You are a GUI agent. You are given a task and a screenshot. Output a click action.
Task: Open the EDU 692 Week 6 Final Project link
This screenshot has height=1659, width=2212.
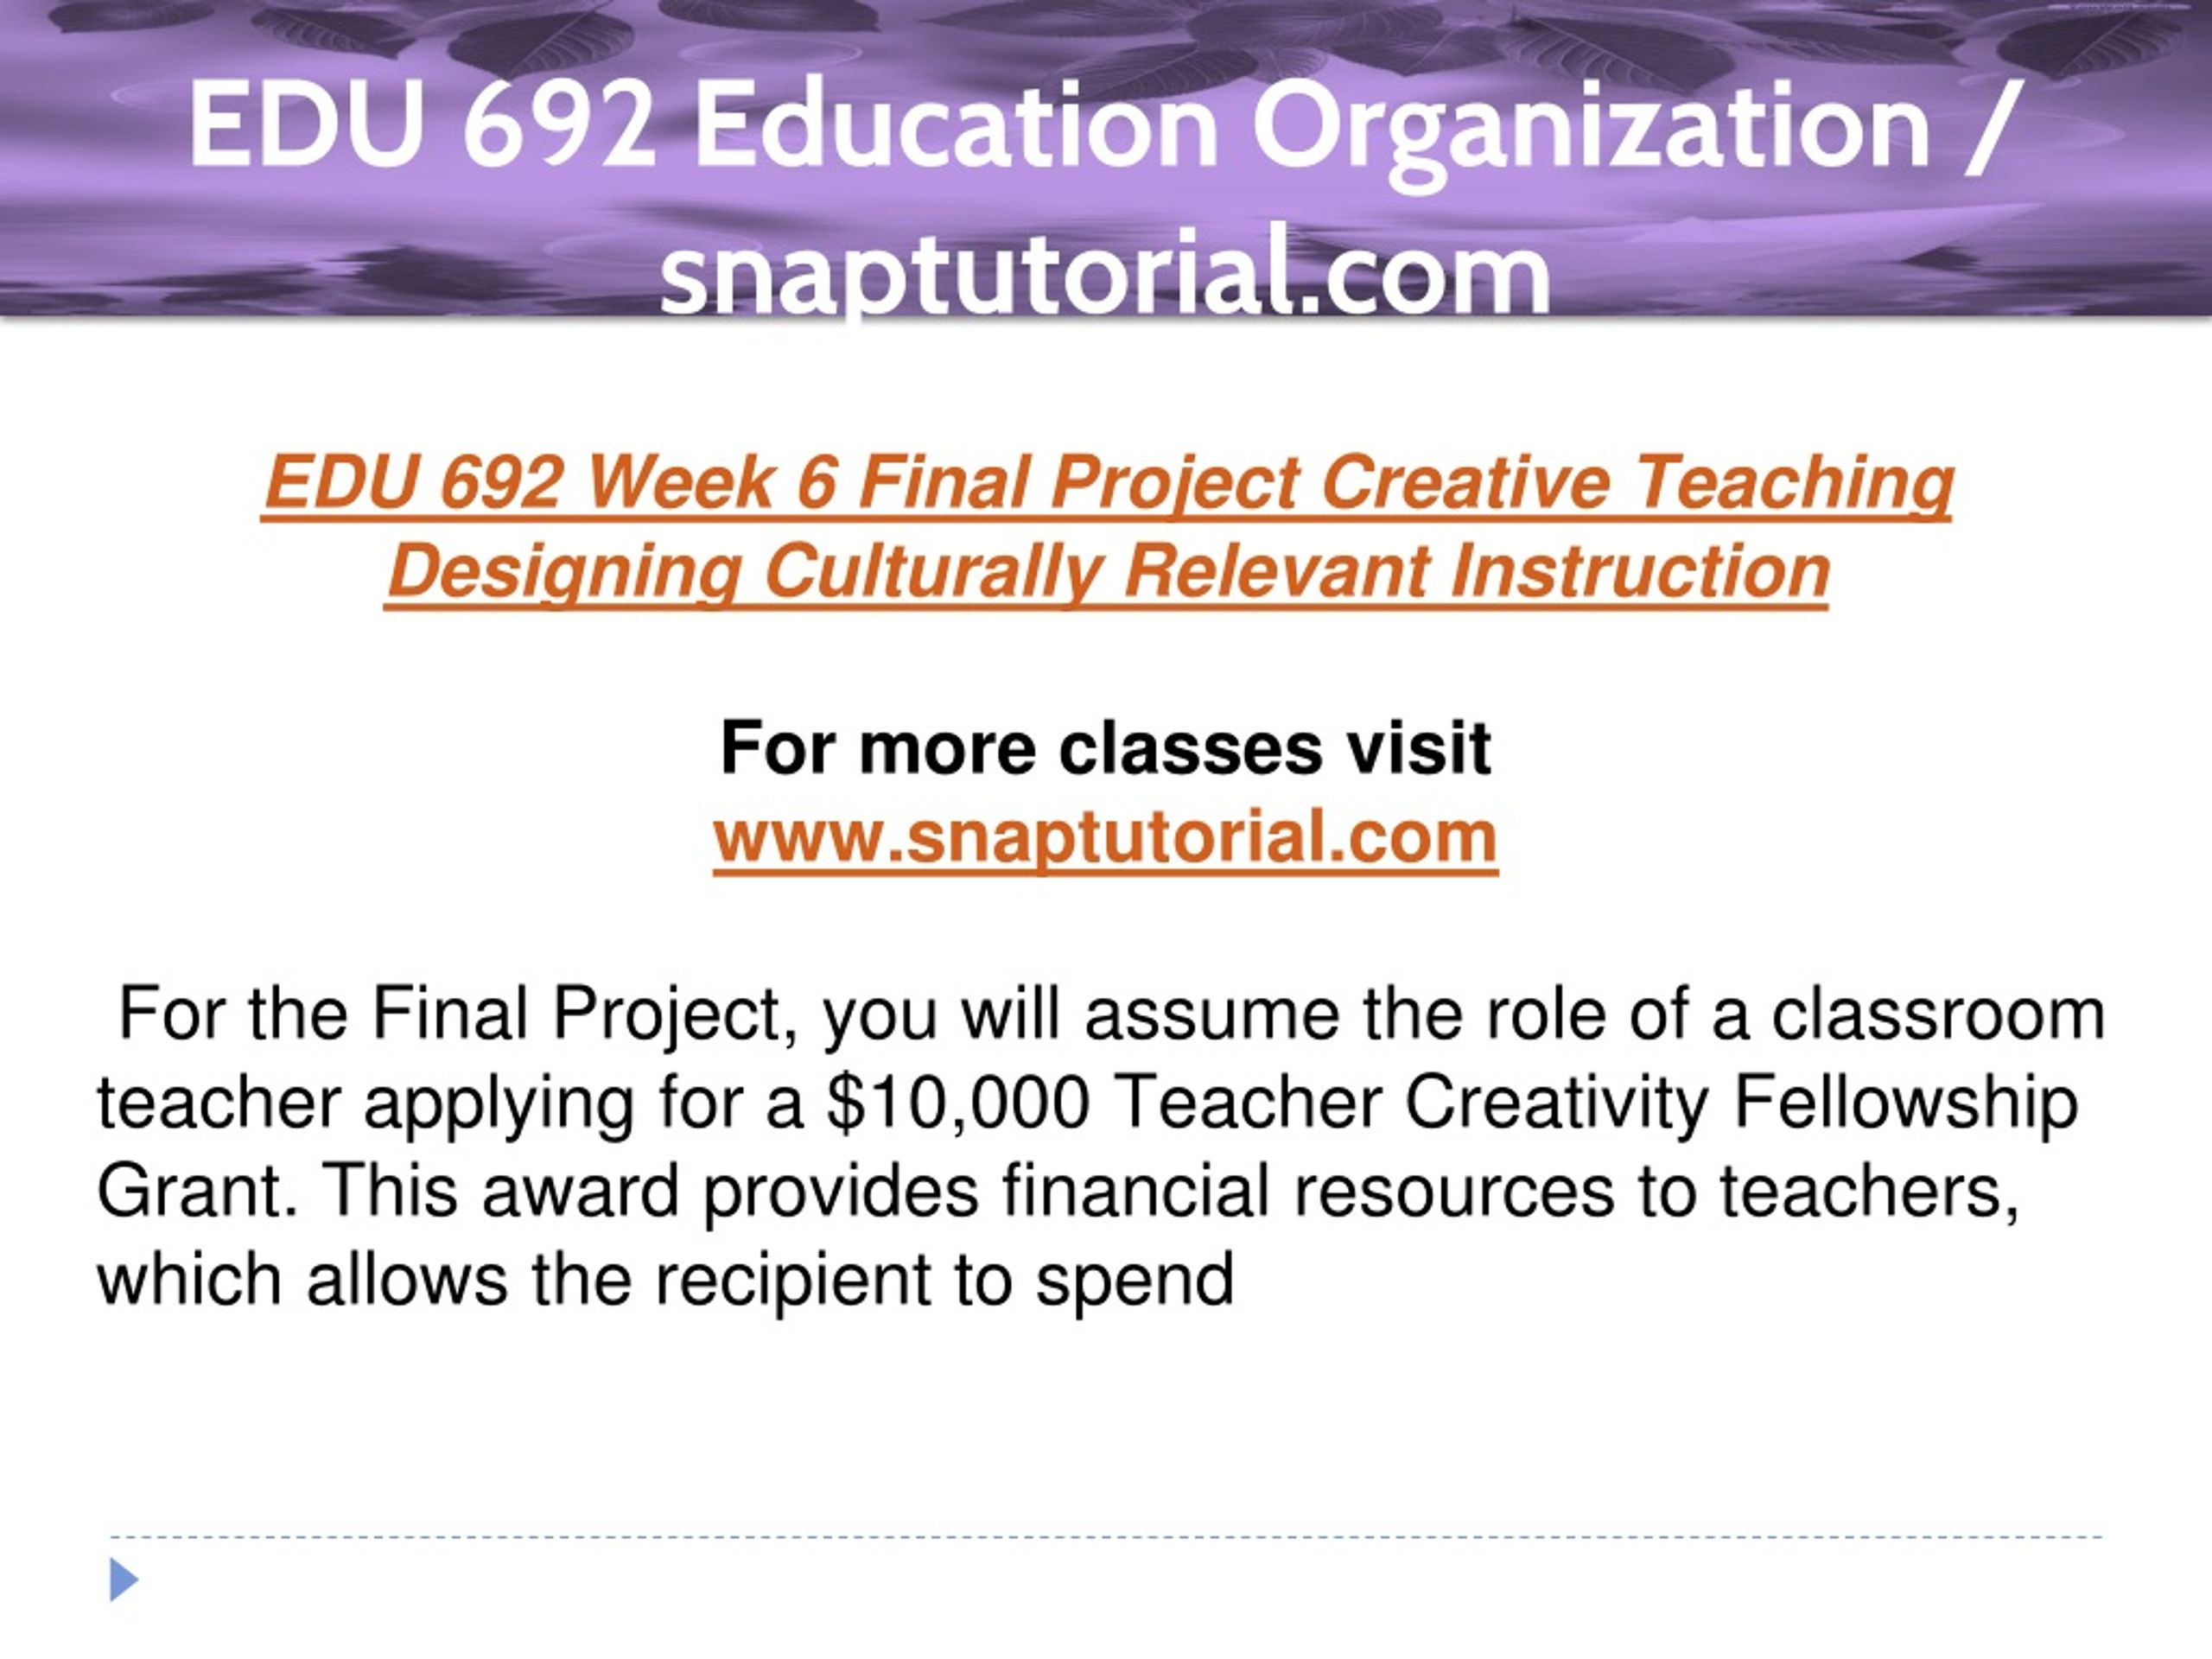pyautogui.click(x=1107, y=483)
